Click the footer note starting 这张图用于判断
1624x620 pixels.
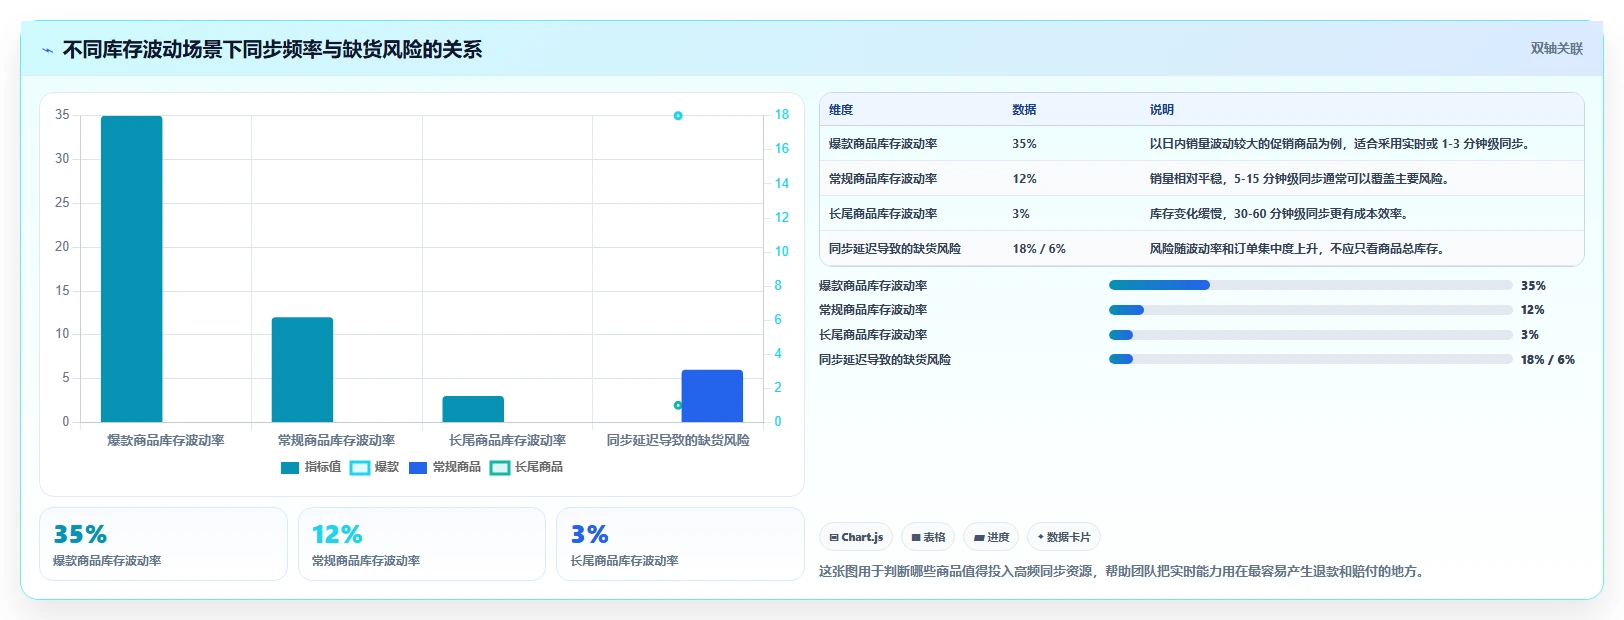pyautogui.click(x=1123, y=572)
